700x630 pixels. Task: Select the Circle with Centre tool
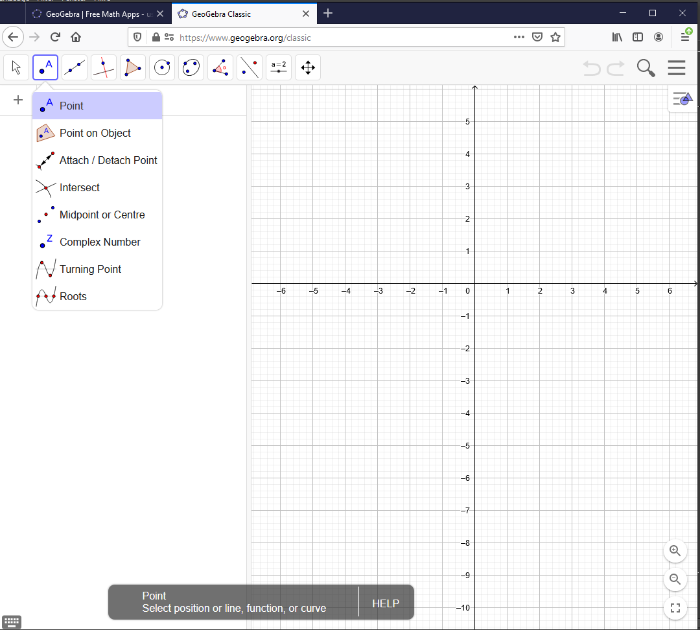tap(162, 67)
